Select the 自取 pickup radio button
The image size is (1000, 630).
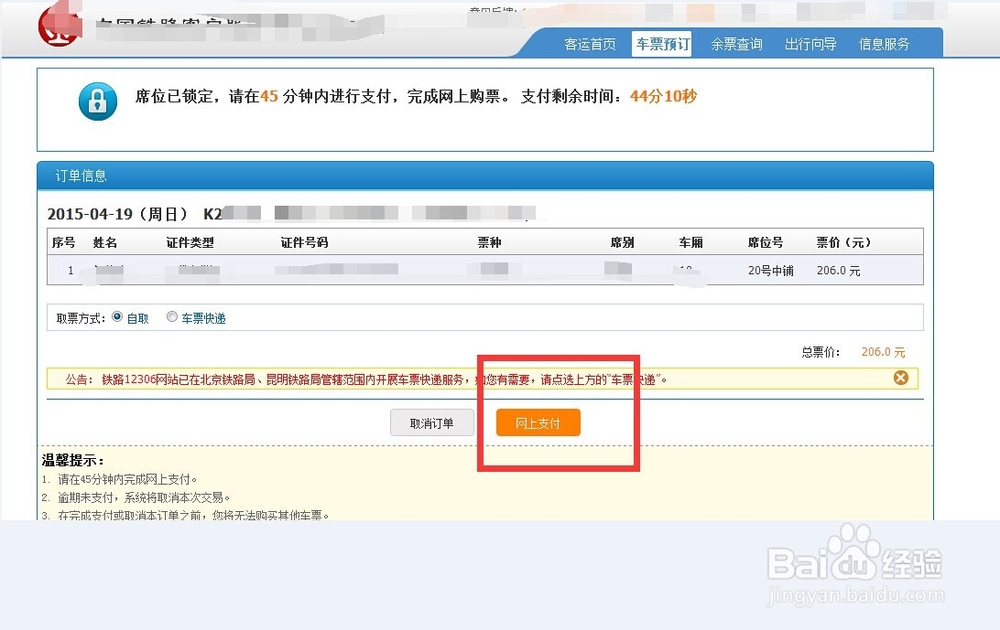[117, 317]
